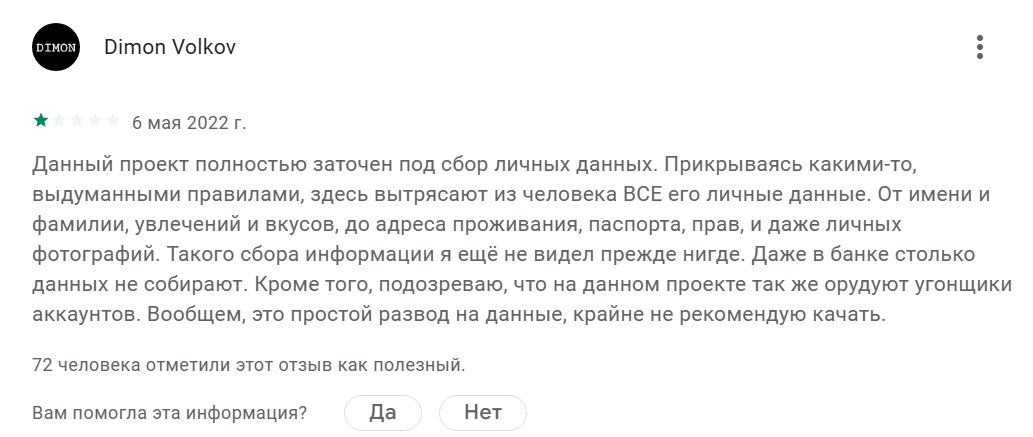This screenshot has height=437, width=1033.
Task: Click the third gray rating star
Action: pyautogui.click(x=76, y=122)
